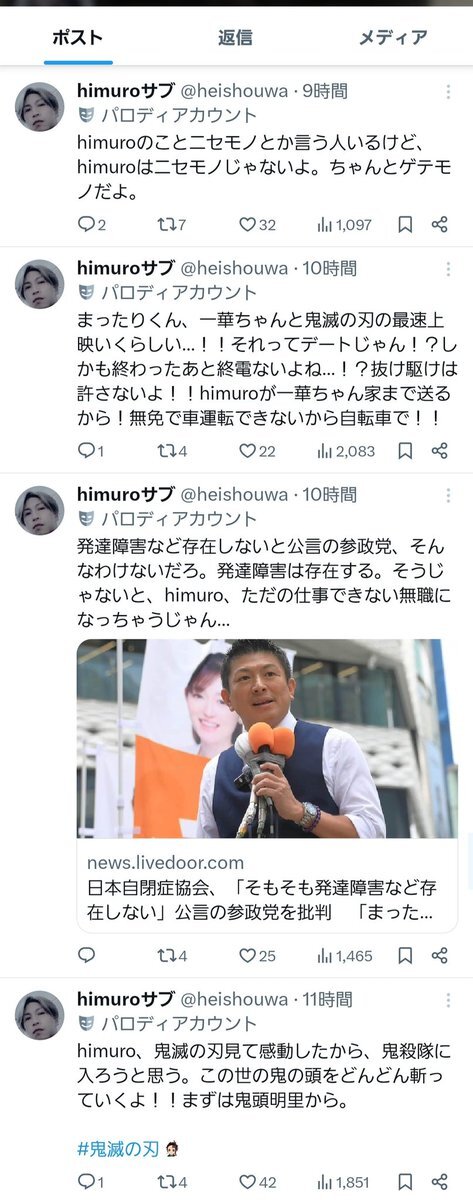View analytics showing 2,083 views

[x=345, y=451]
